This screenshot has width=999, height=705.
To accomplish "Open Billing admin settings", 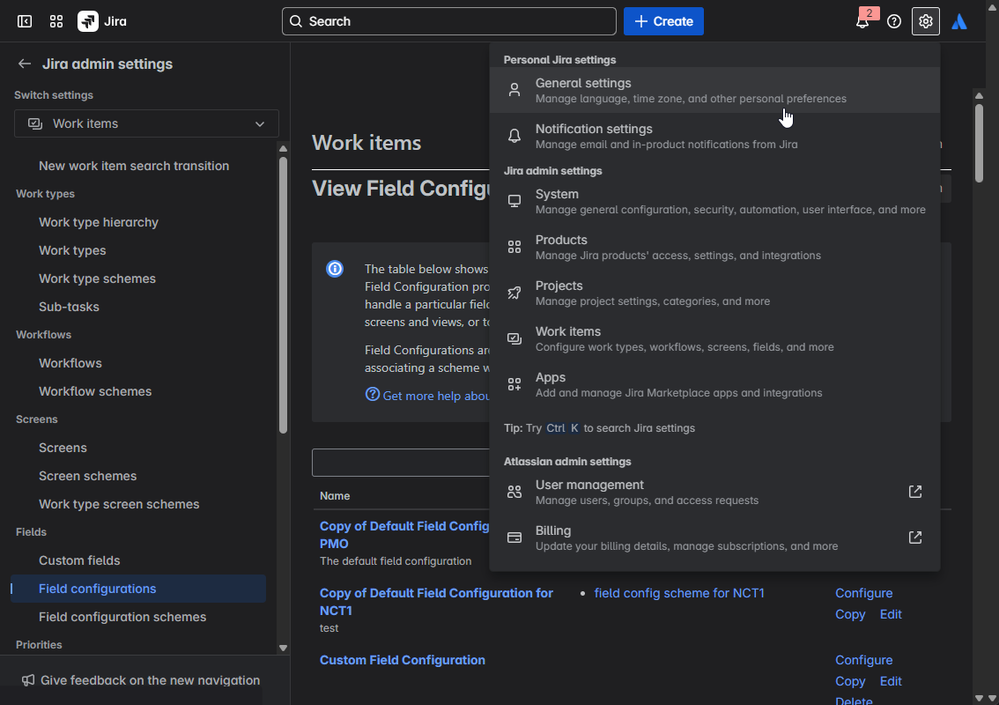I will (x=715, y=538).
